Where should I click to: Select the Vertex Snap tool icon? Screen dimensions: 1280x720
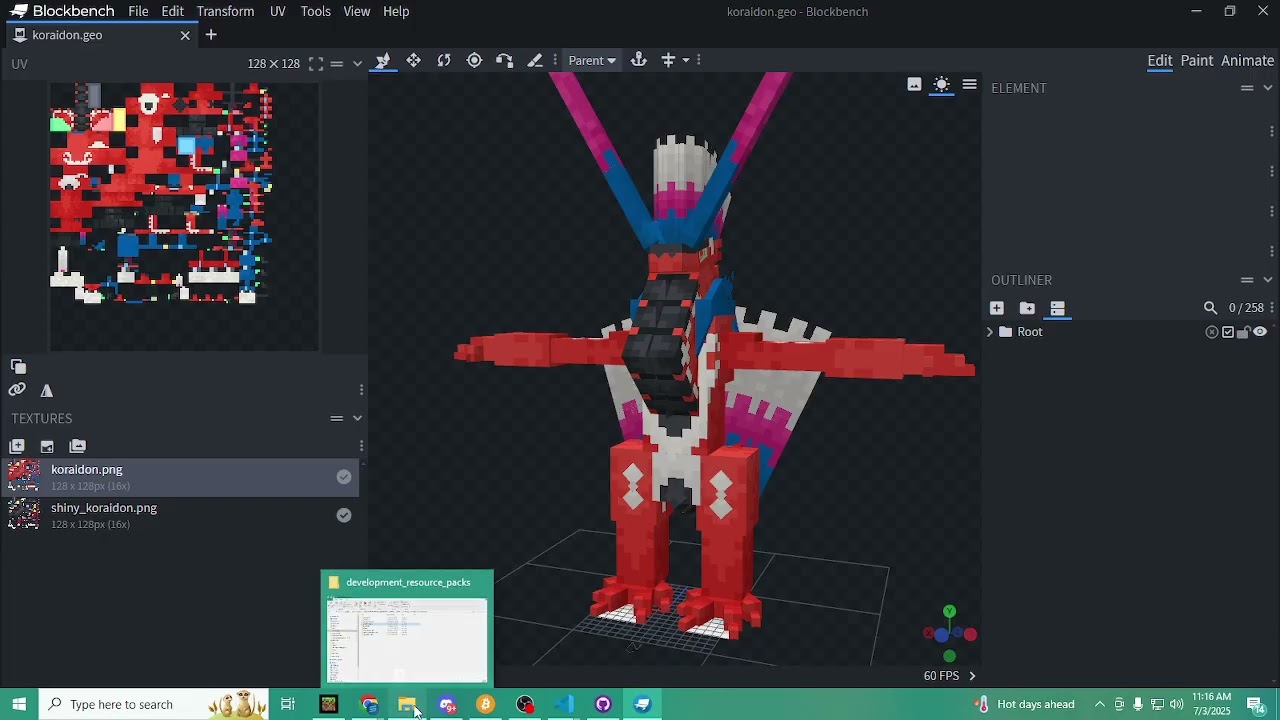point(505,61)
